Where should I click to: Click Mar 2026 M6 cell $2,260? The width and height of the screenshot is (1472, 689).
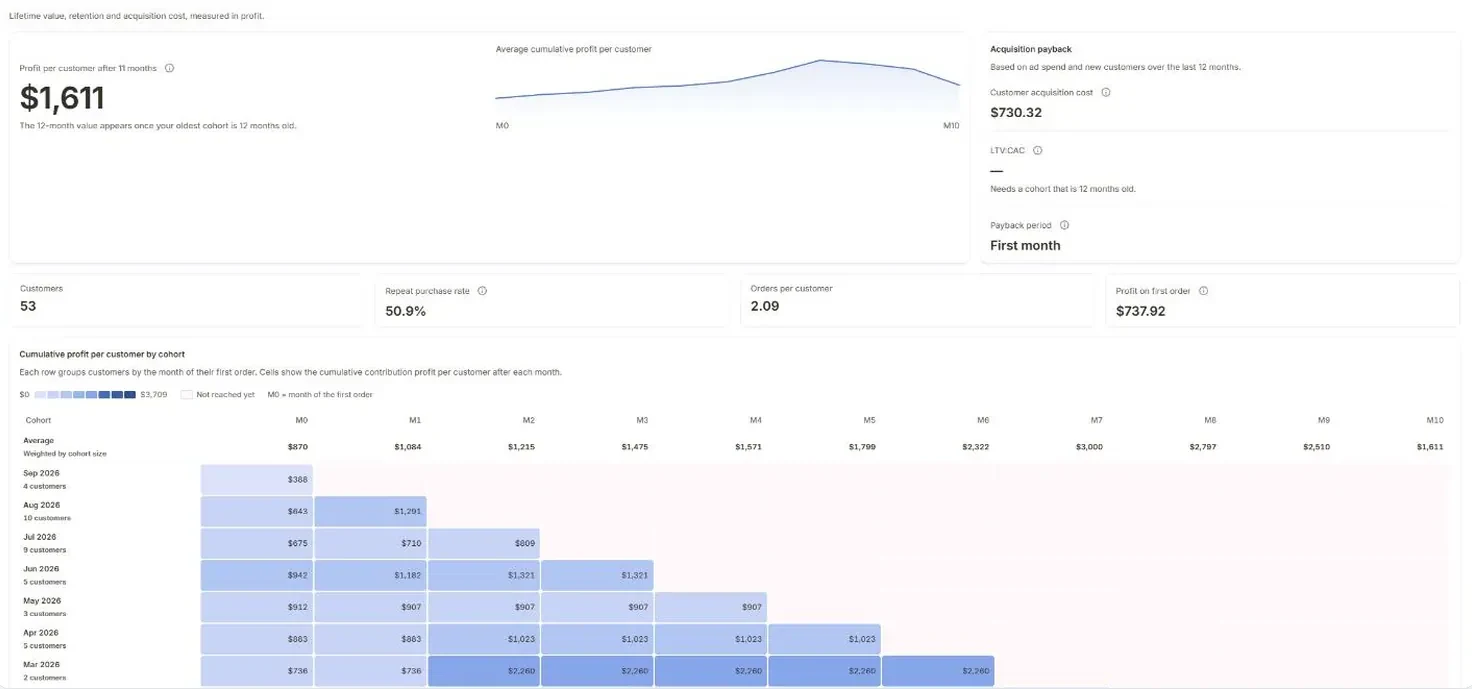tap(939, 671)
